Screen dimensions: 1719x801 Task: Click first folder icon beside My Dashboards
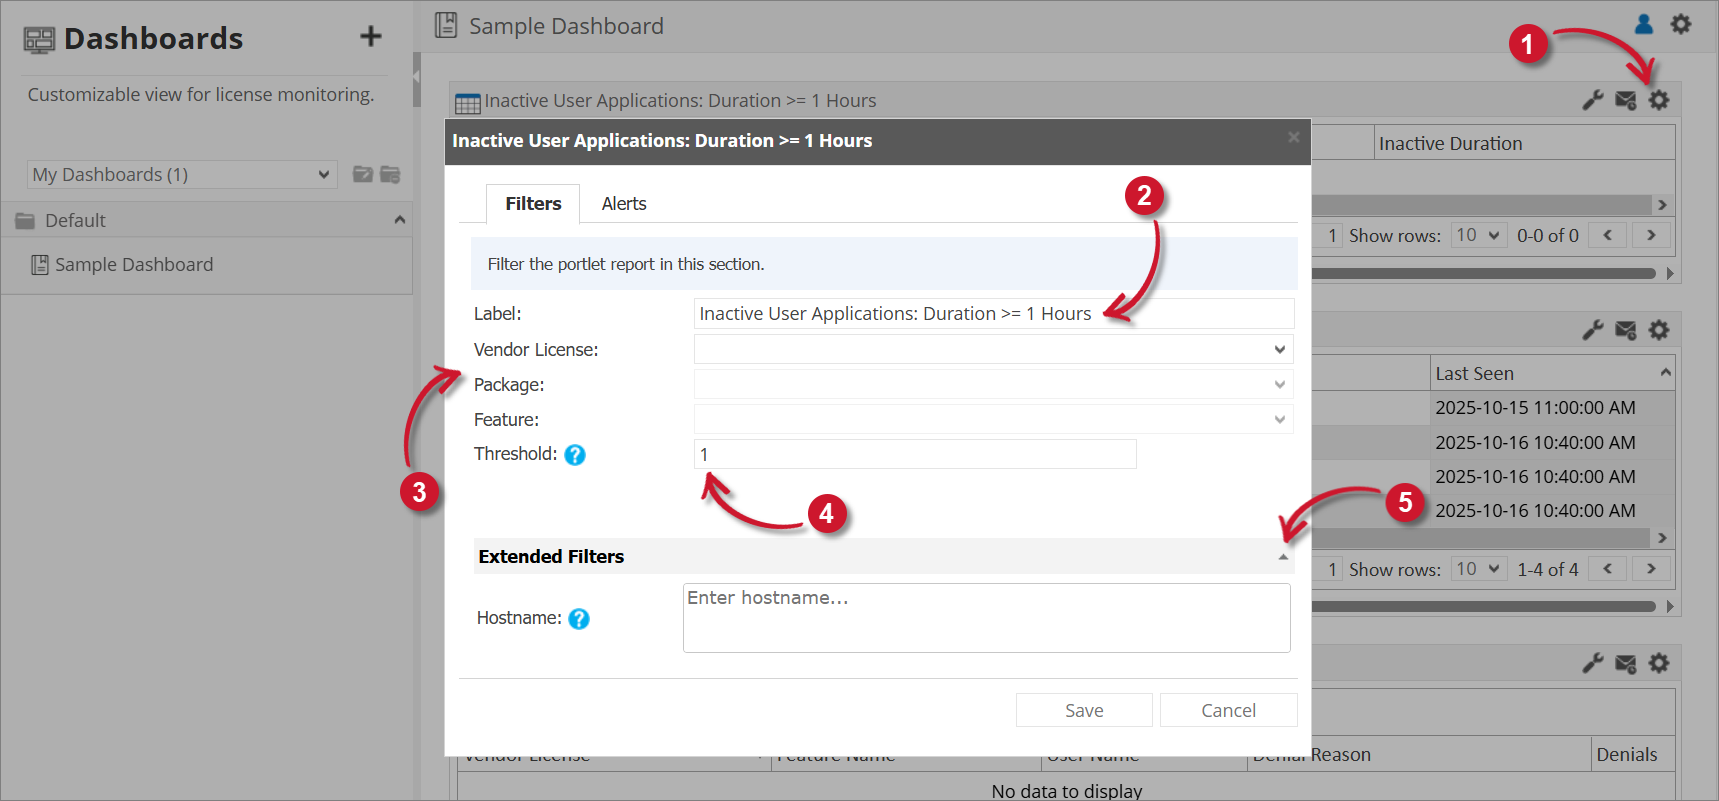[363, 175]
